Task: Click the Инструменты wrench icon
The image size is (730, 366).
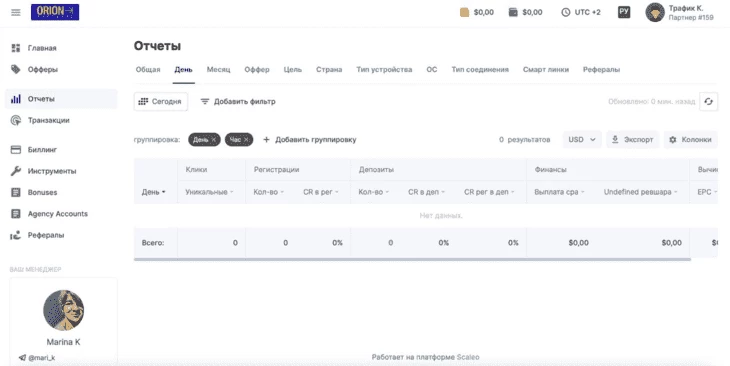Action: pos(16,171)
